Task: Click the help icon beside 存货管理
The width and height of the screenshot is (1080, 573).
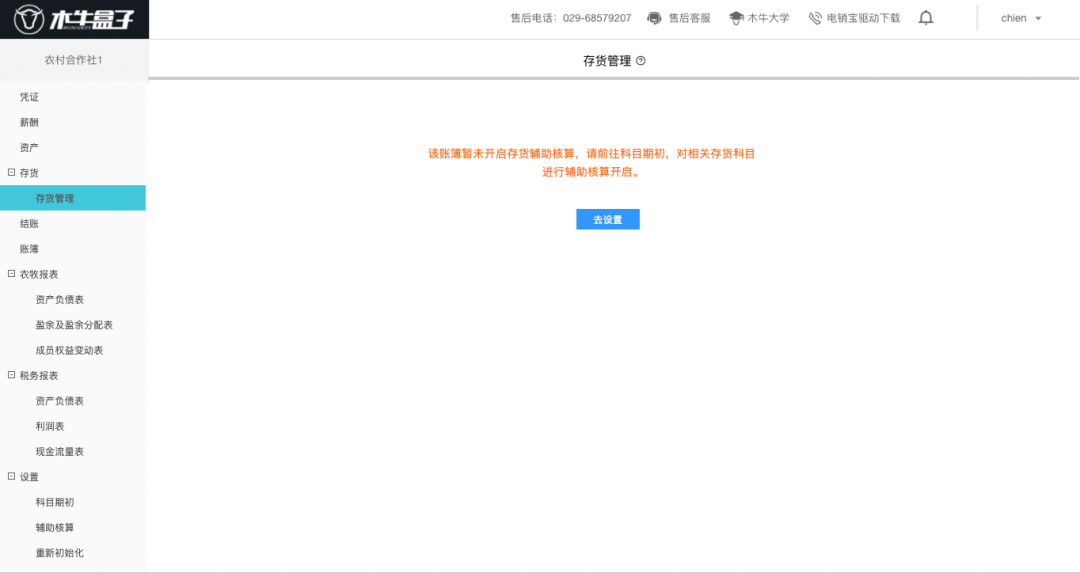Action: 641,61
